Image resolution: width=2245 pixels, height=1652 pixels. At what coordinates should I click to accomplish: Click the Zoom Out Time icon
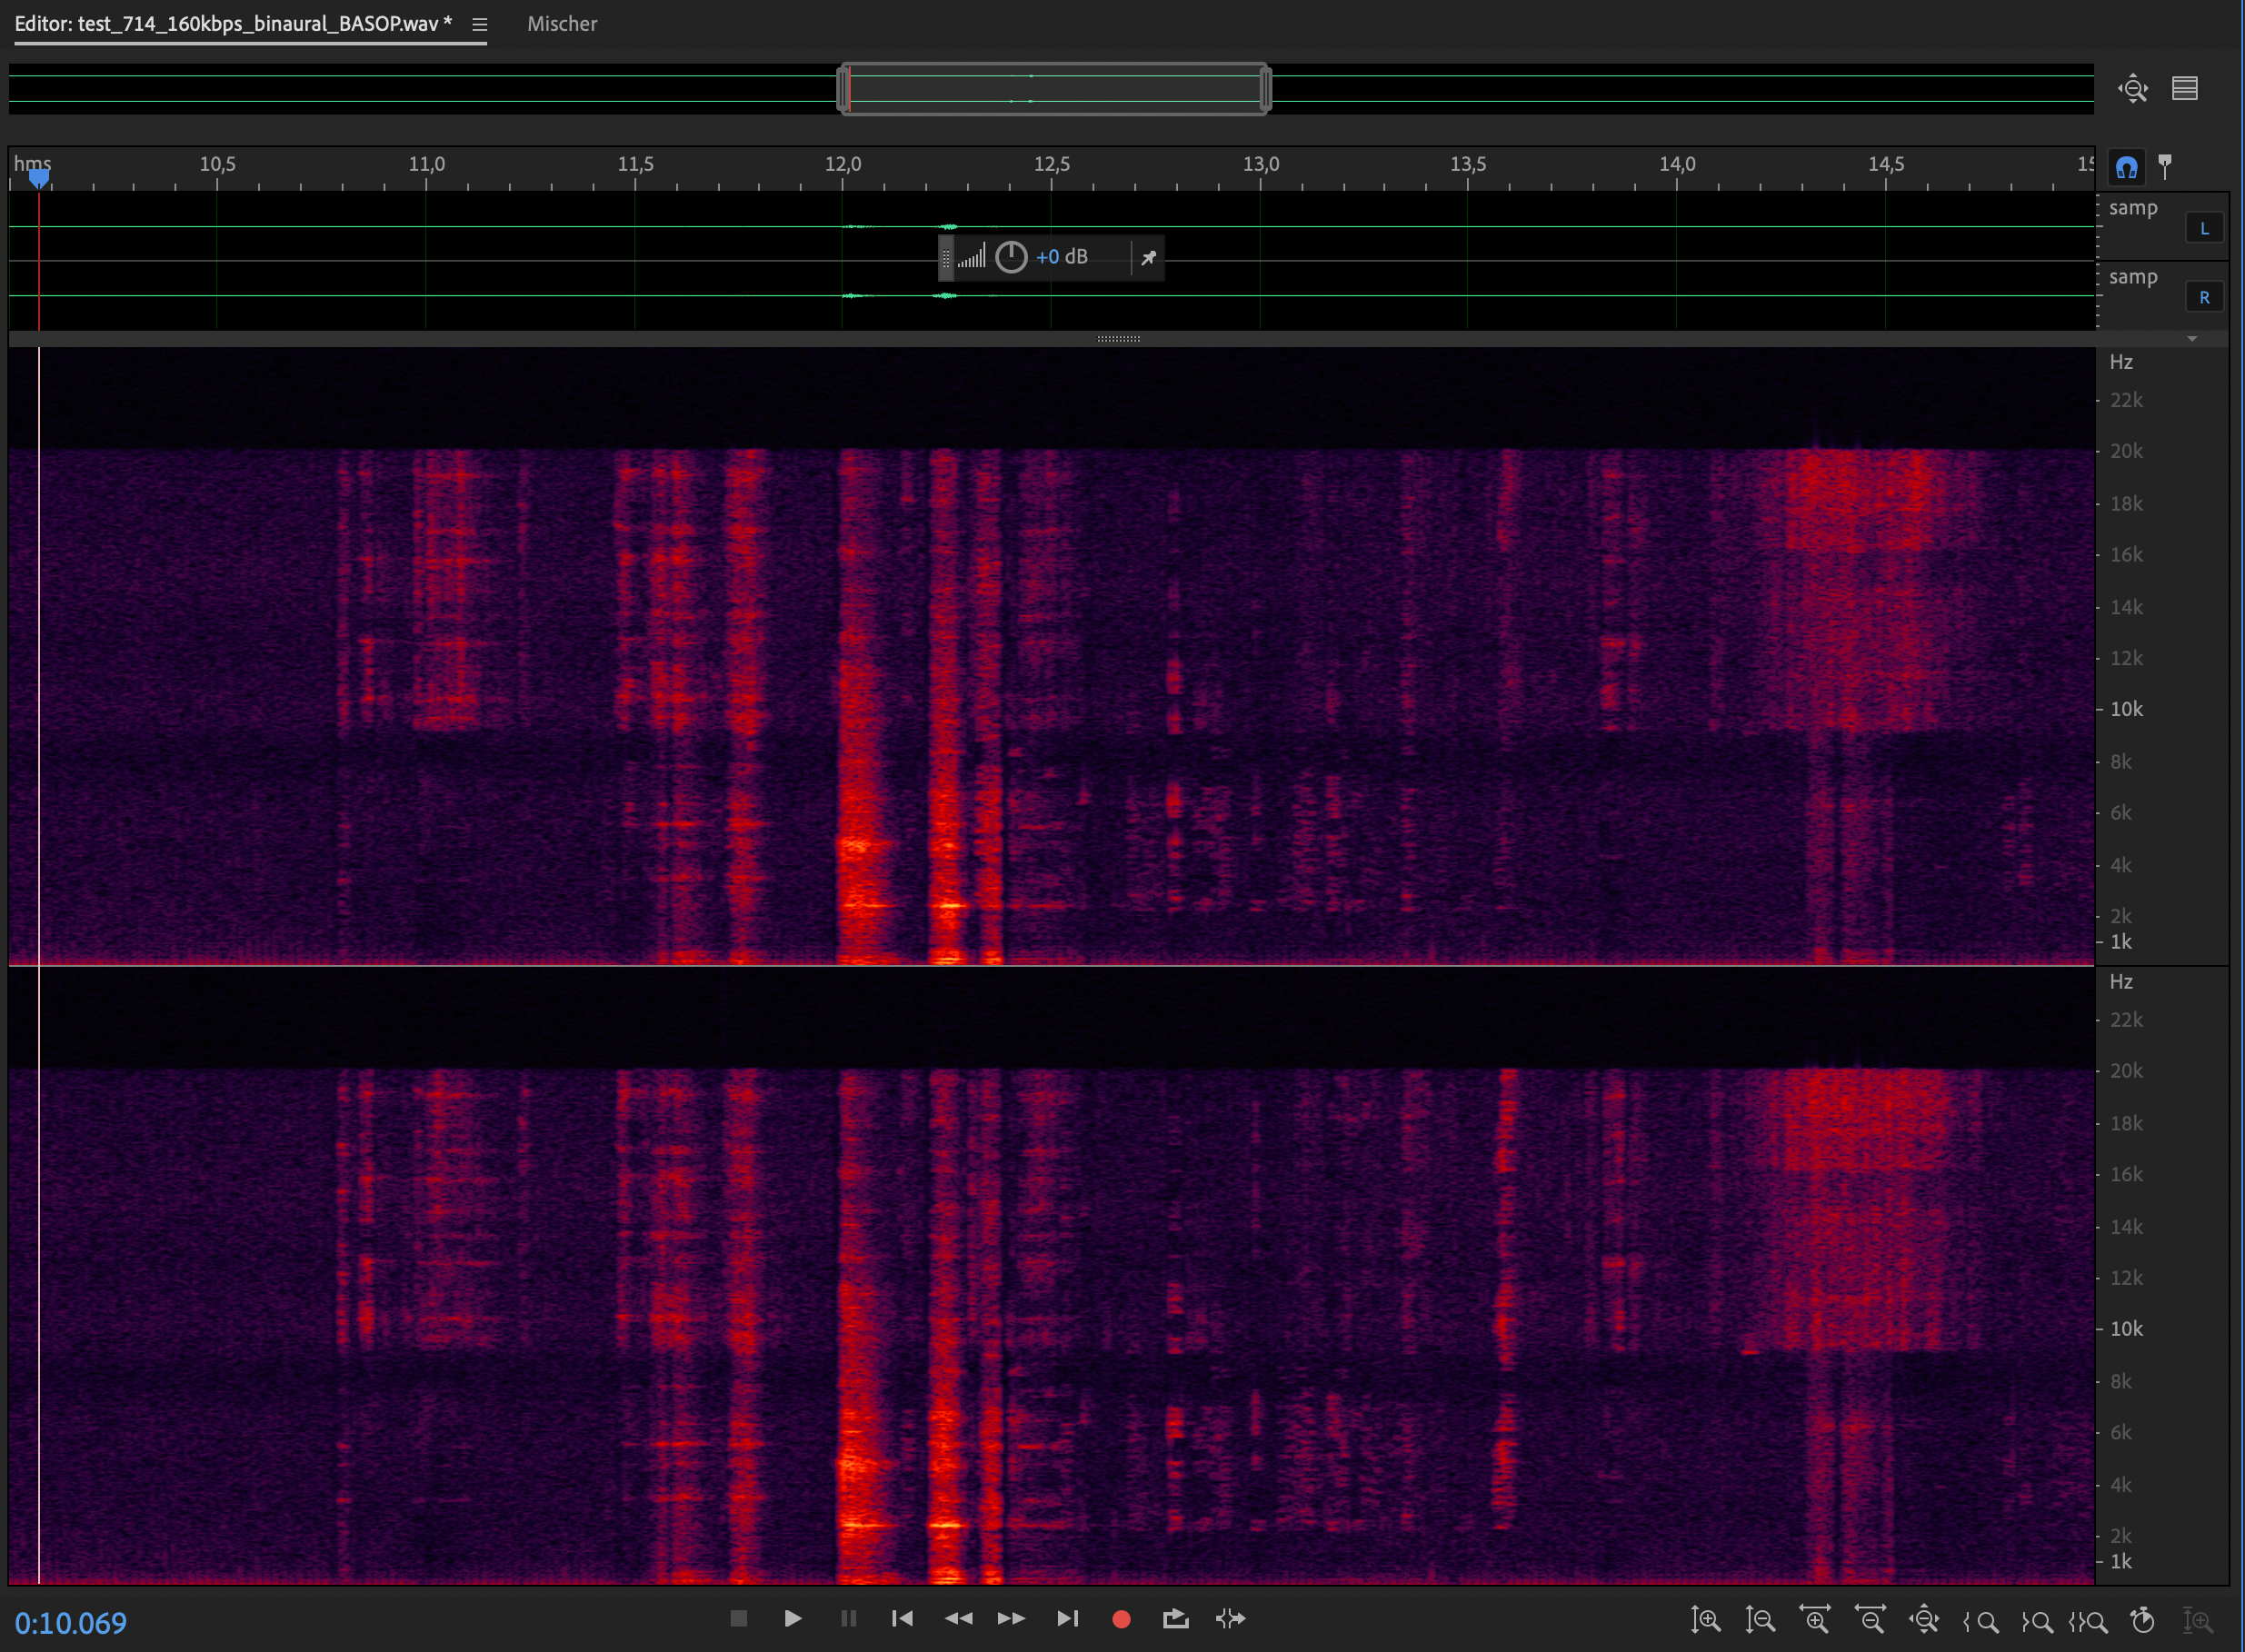click(1869, 1619)
